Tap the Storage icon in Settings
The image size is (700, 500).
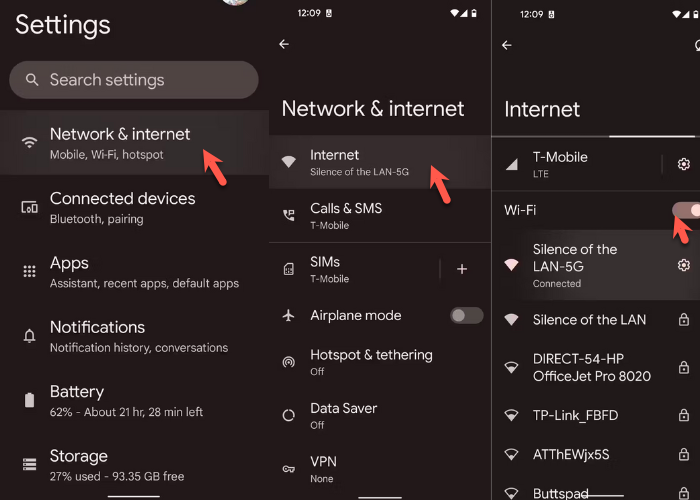point(29,464)
